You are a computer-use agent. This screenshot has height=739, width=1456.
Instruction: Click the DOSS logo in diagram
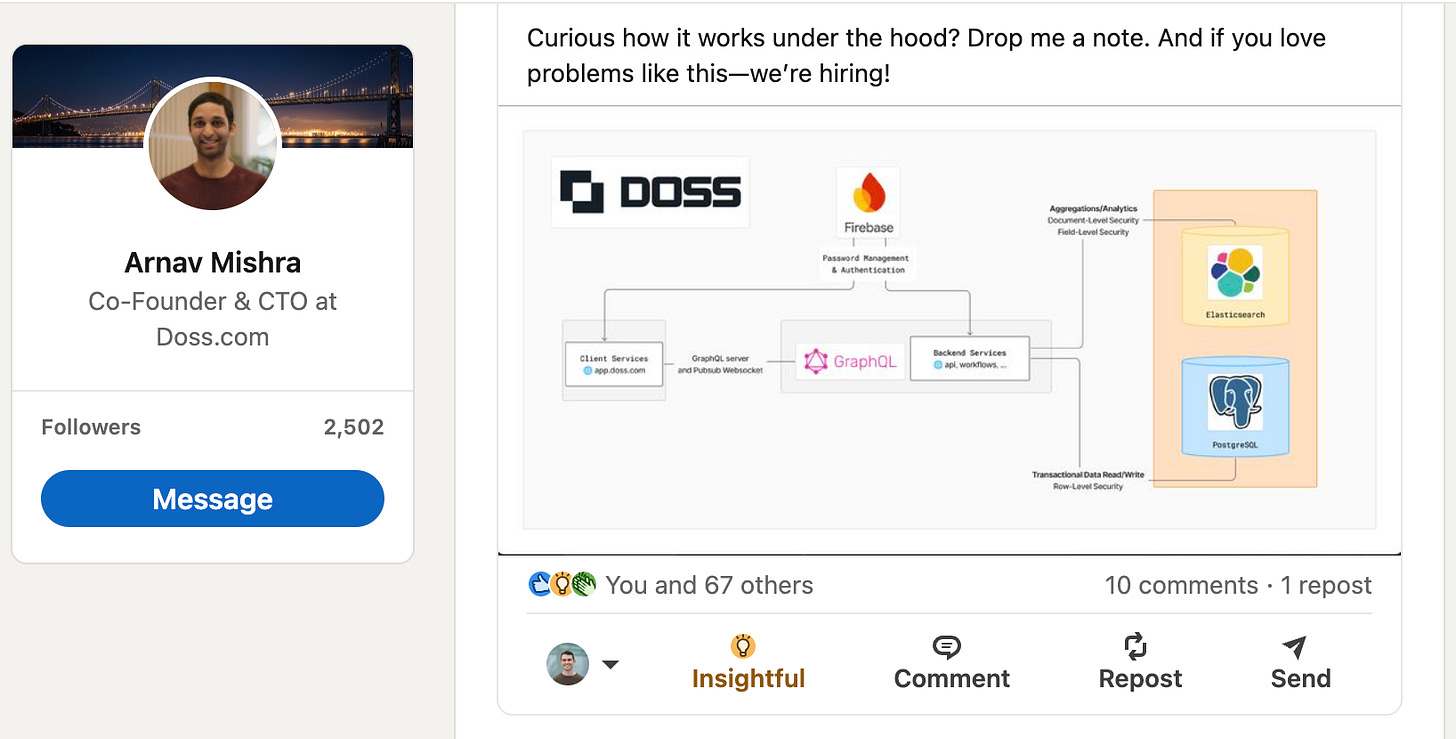point(650,192)
